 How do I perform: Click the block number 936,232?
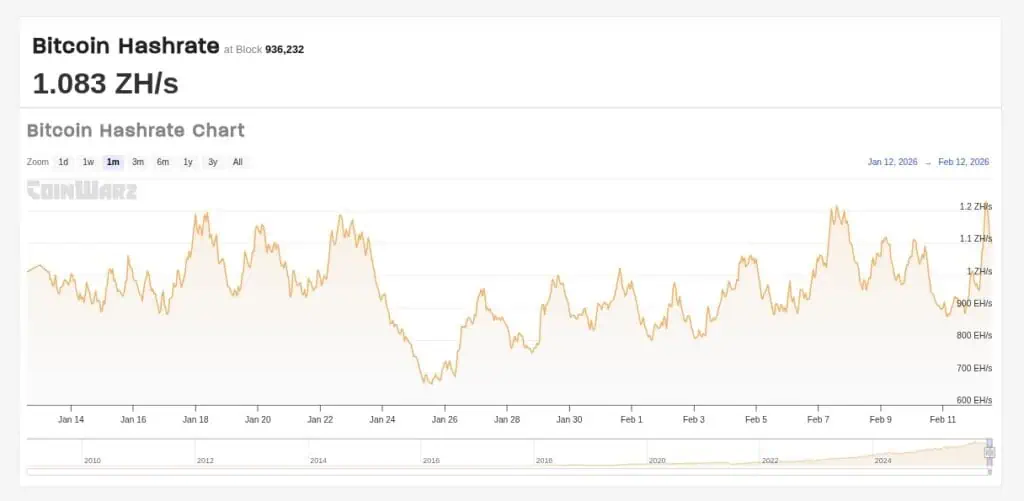pyautogui.click(x=284, y=49)
